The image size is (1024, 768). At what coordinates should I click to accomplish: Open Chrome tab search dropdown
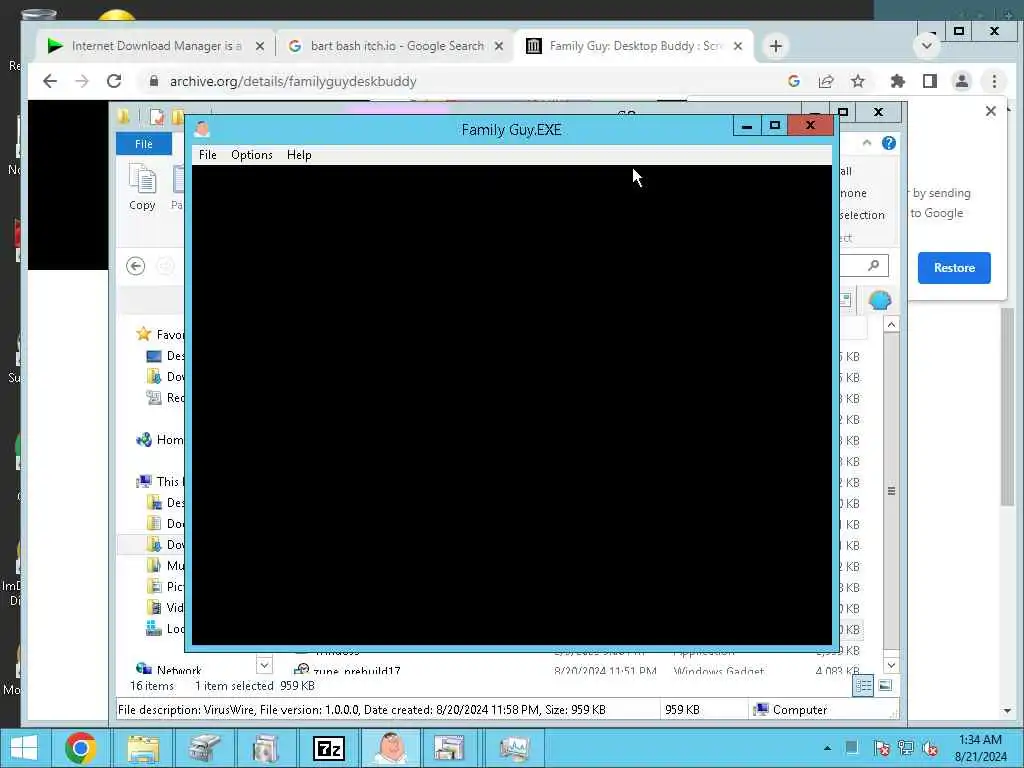[927, 46]
